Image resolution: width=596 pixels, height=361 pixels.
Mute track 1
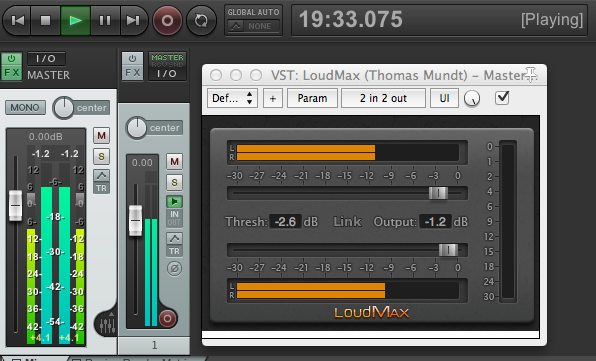[x=174, y=162]
